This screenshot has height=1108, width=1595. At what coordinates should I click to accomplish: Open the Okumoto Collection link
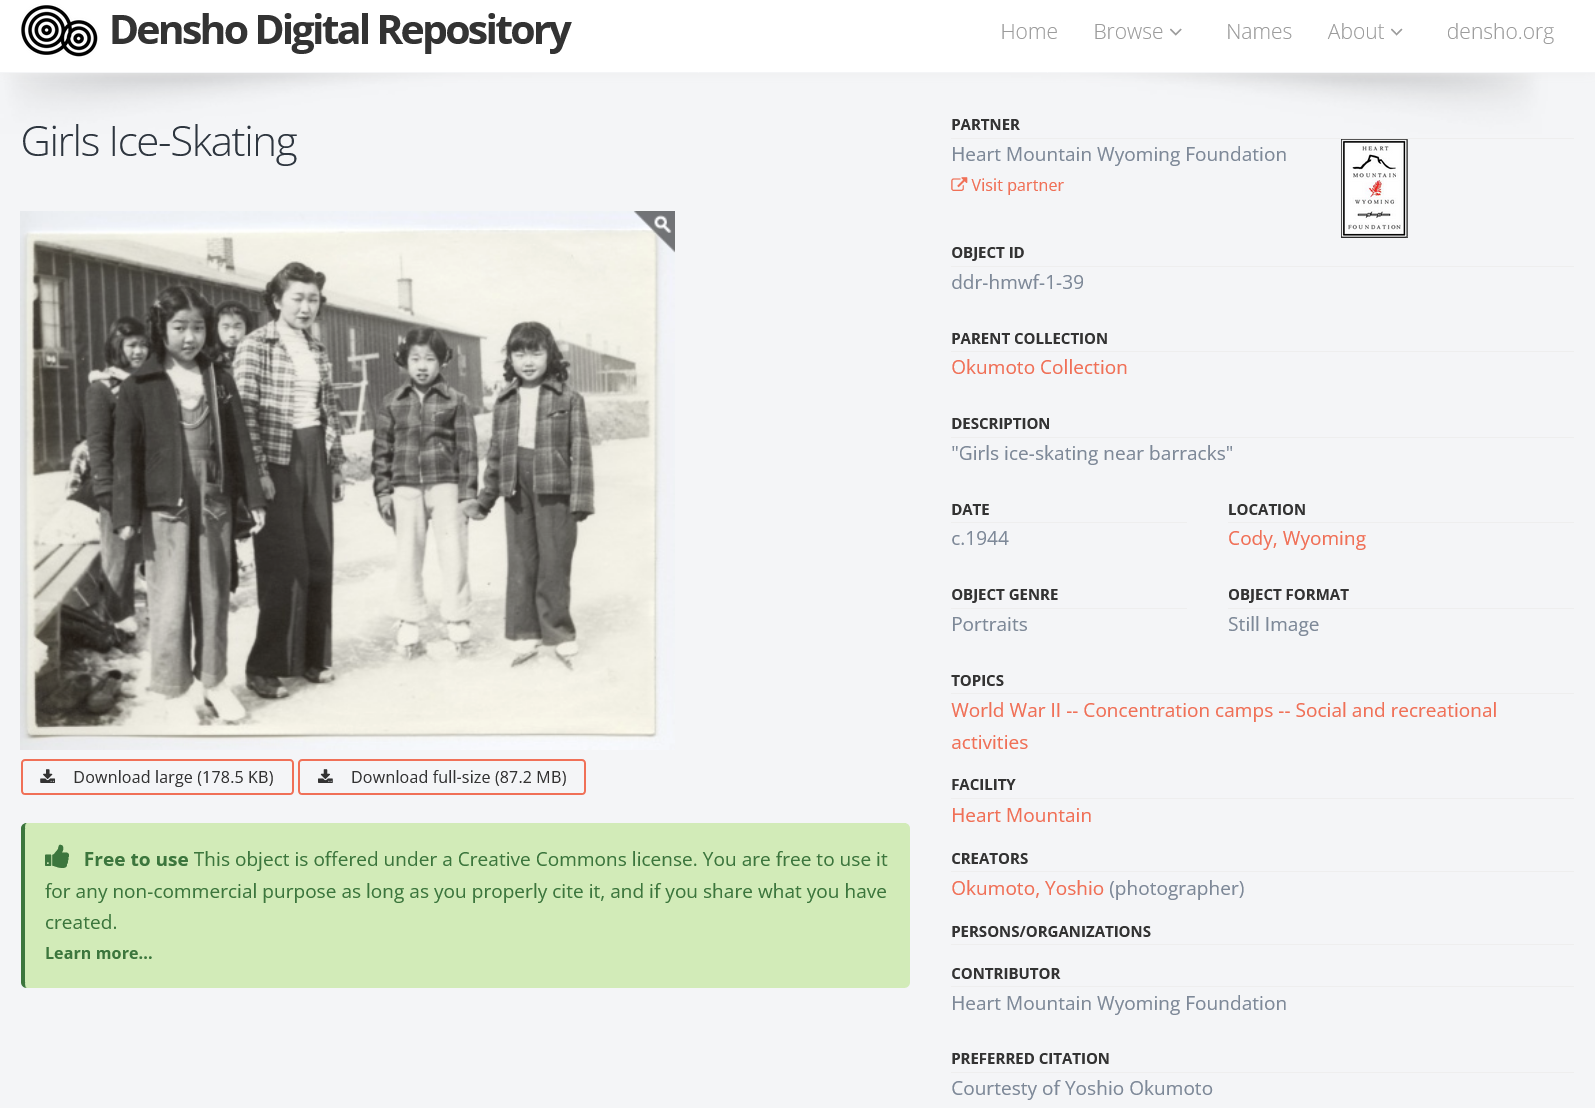1038,367
